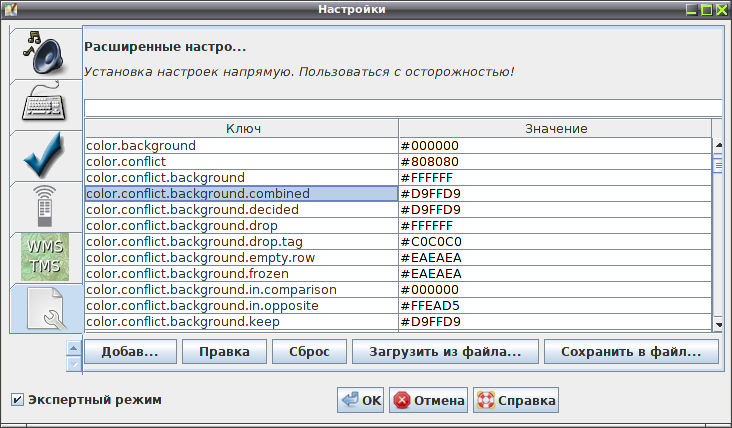Viewport: 732px width, 428px height.
Task: Open the keyboard shortcuts settings tab
Action: click(x=46, y=105)
